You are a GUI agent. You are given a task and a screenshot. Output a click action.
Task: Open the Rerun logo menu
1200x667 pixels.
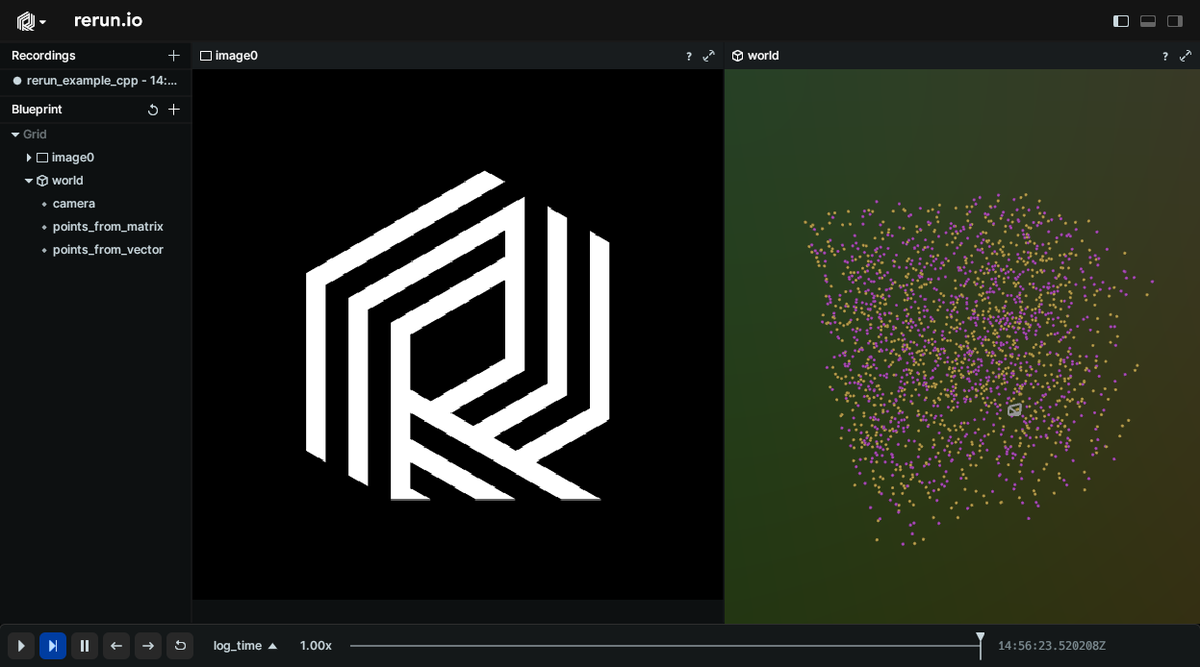[x=32, y=21]
